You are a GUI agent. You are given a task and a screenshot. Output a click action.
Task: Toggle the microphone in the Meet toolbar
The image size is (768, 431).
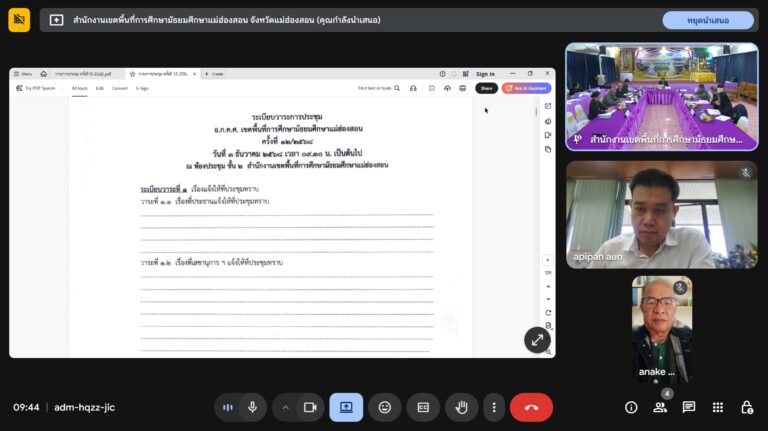pyautogui.click(x=252, y=407)
